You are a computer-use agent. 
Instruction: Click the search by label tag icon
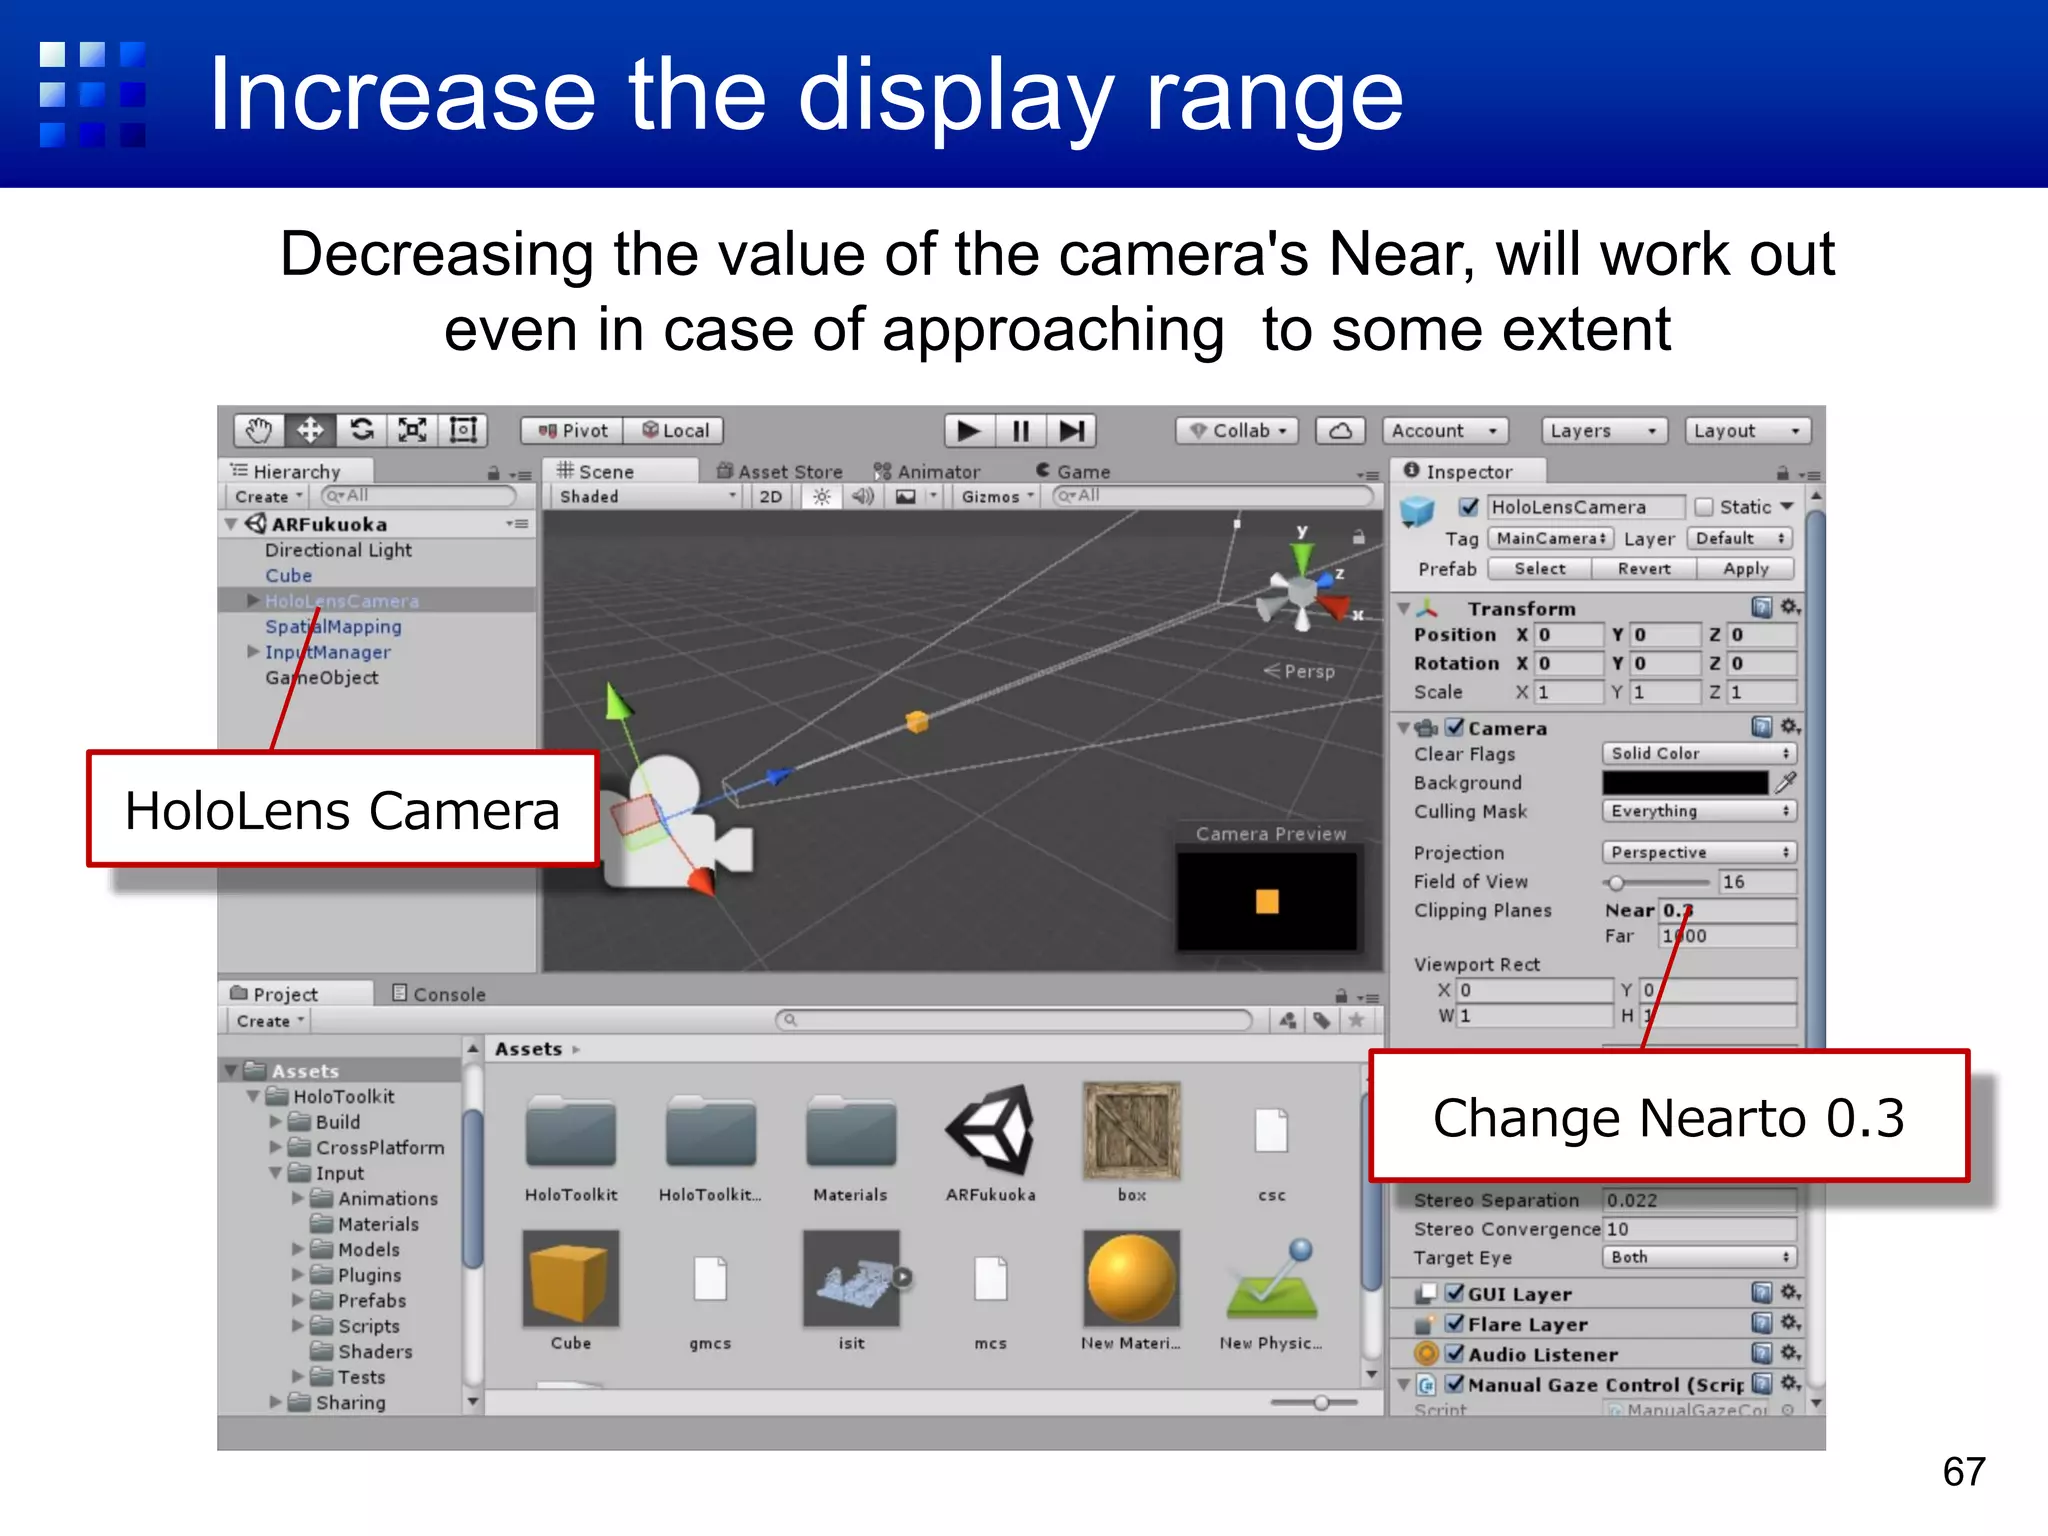1322,1020
